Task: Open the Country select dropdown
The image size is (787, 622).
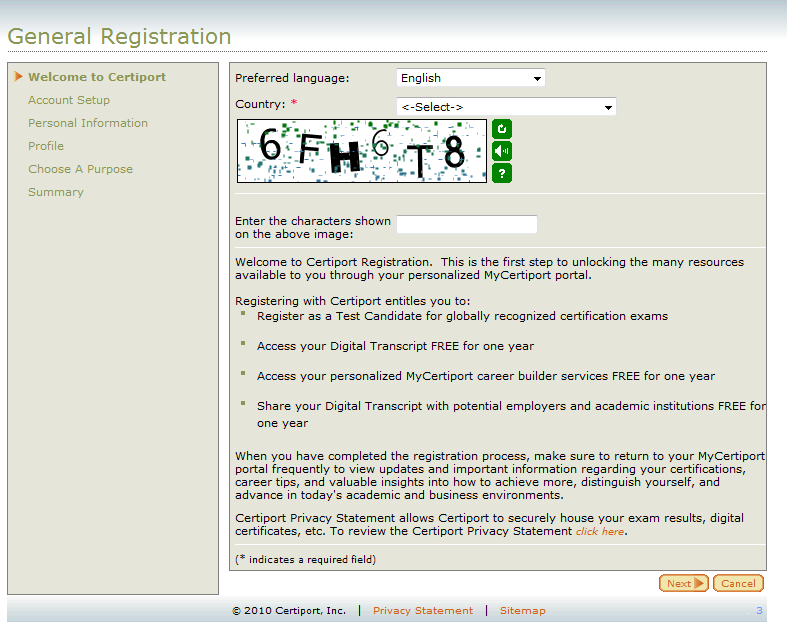Action: click(x=506, y=106)
